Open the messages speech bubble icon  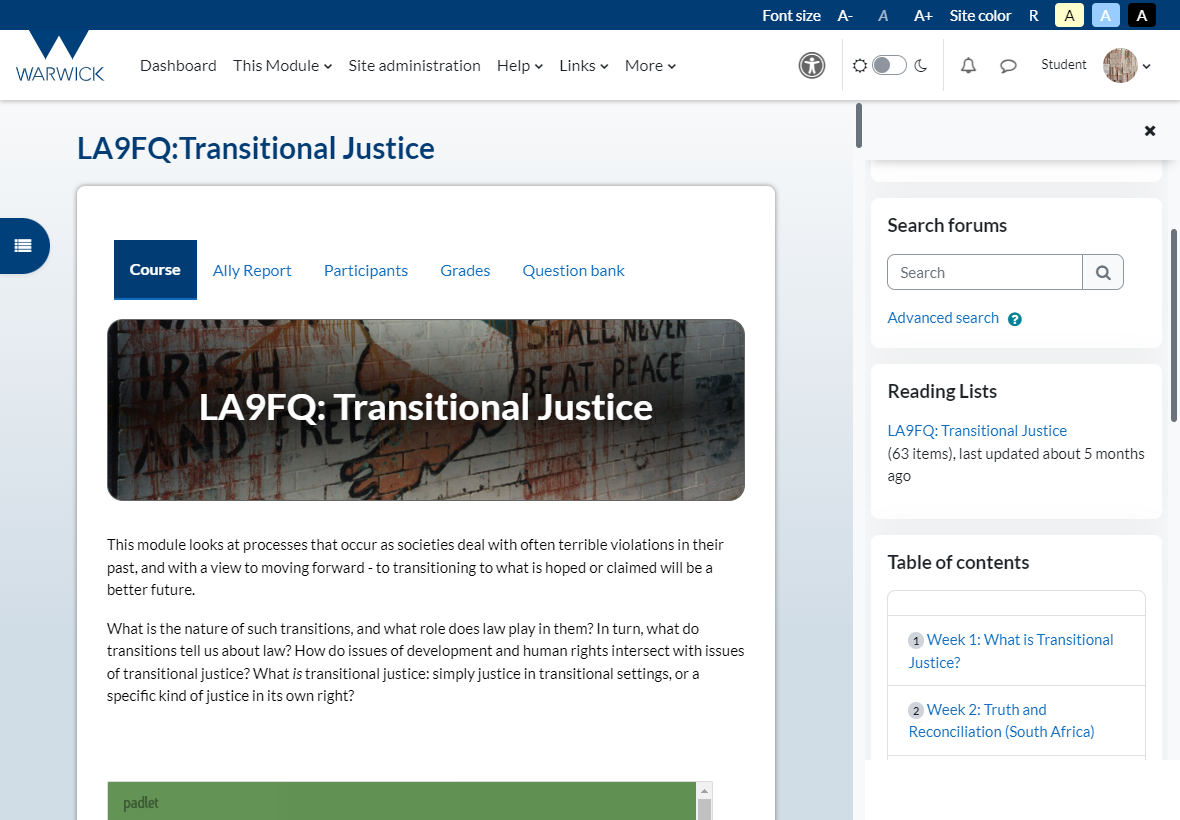point(1008,66)
